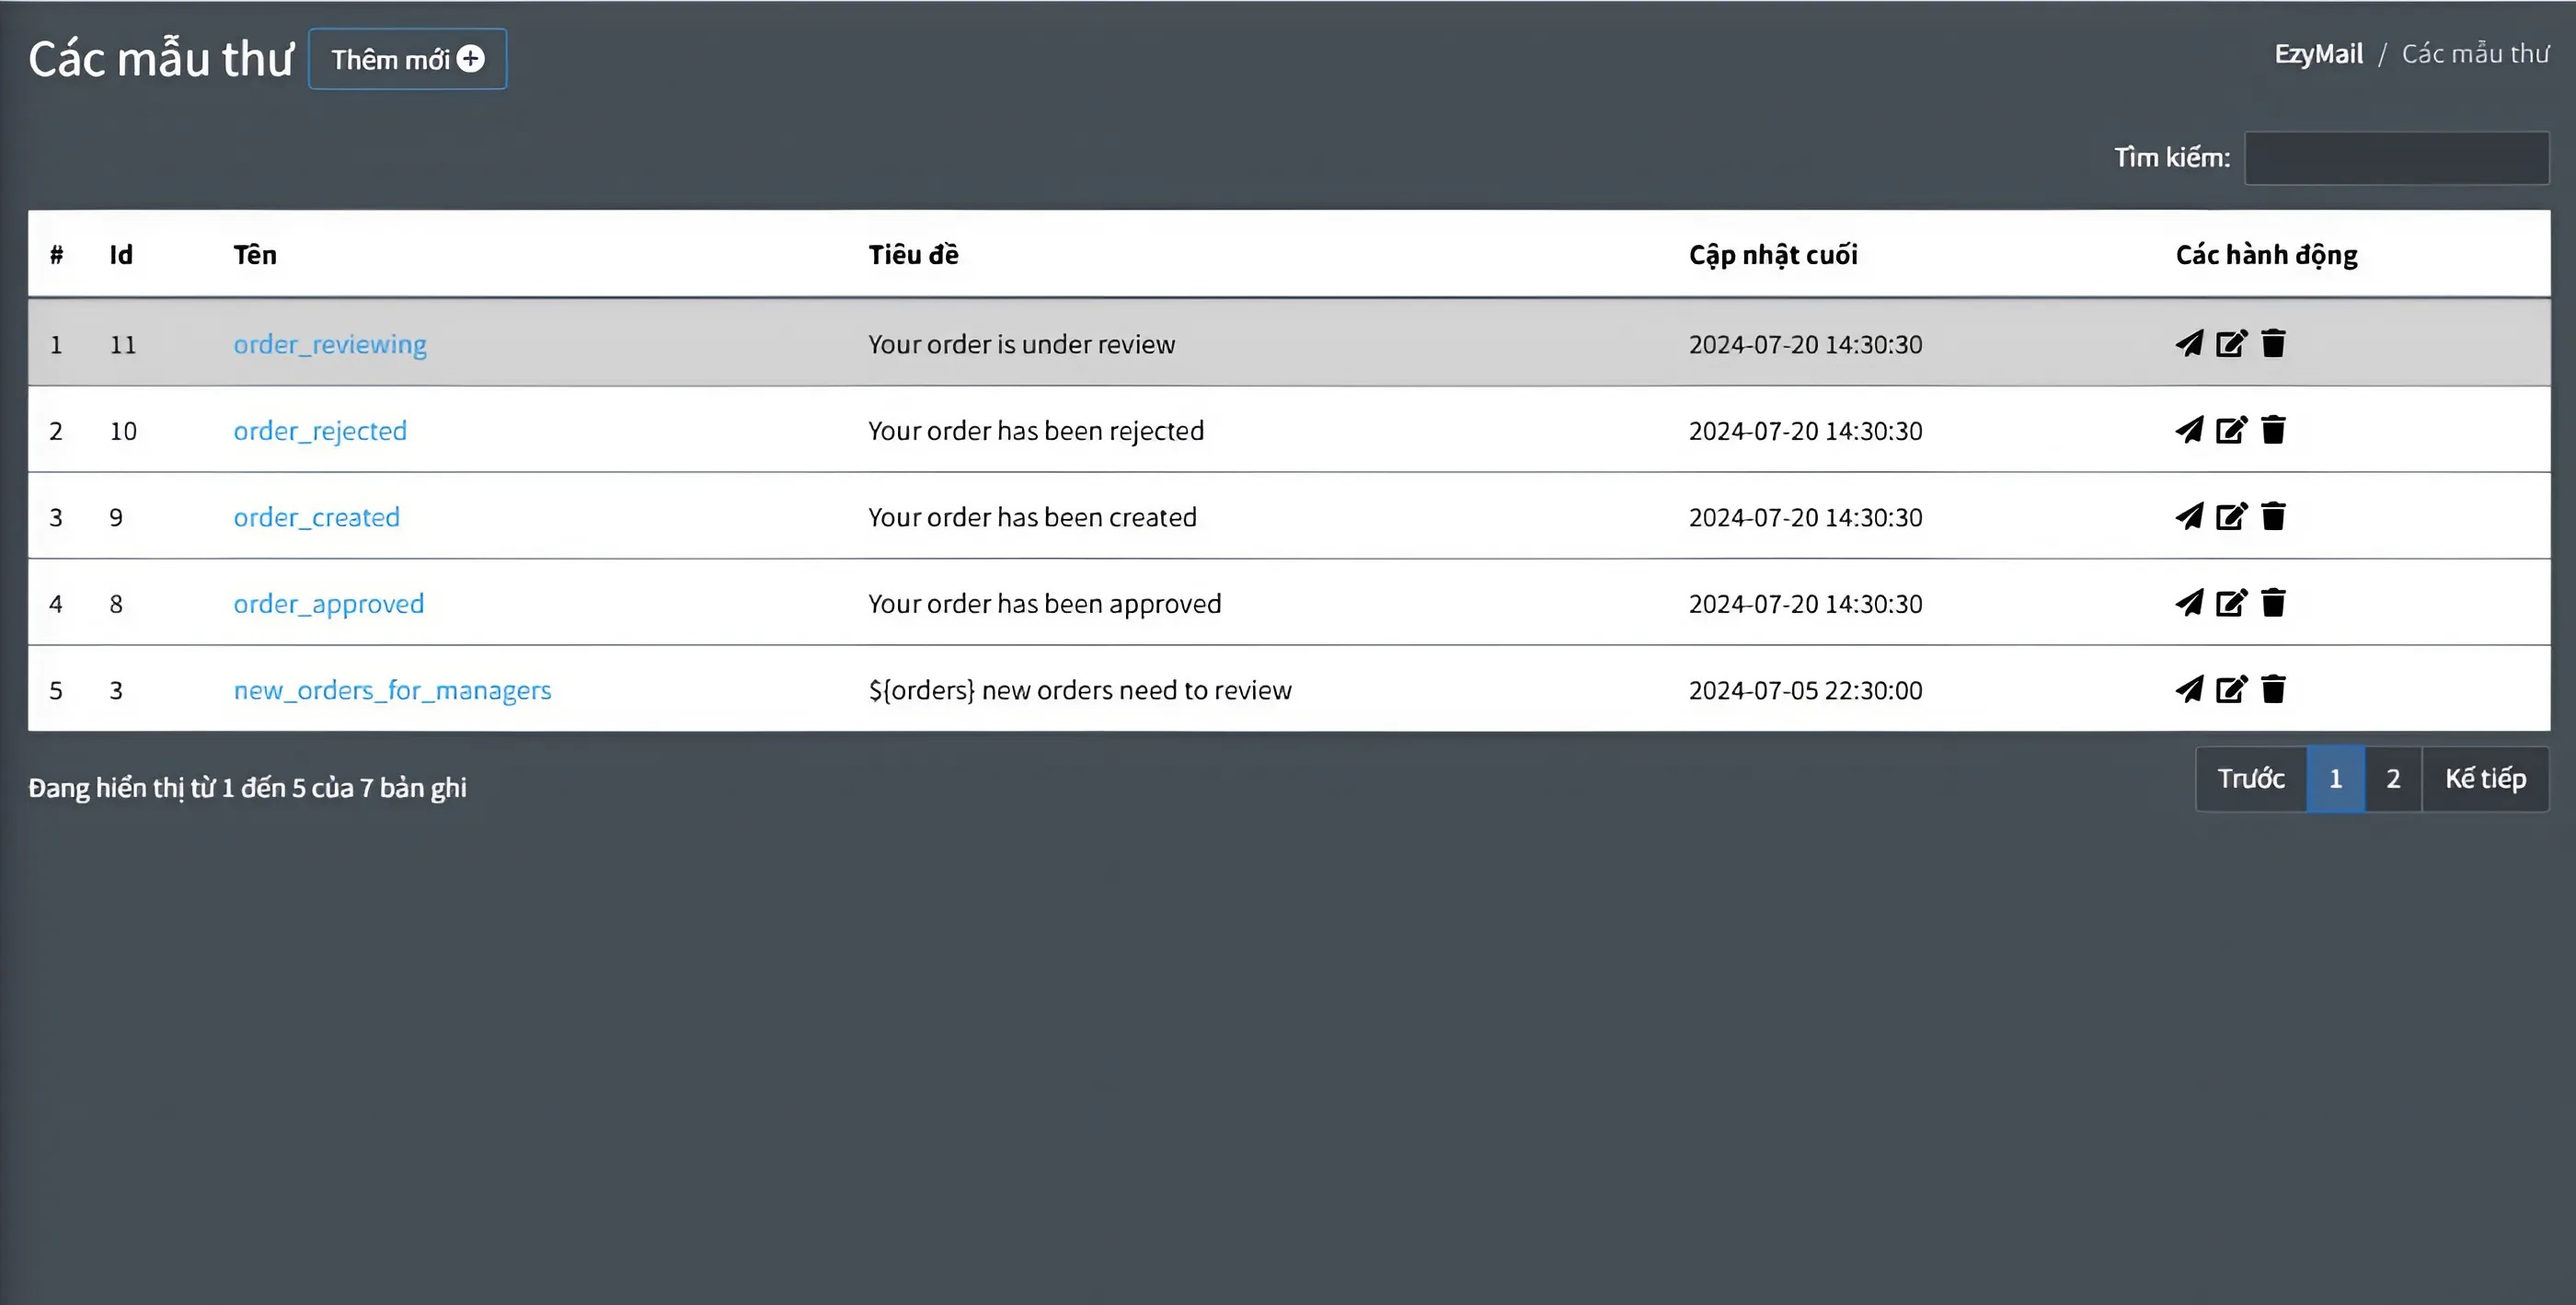Screen dimensions: 2576x1305
Task: Open the new_orders_for_managers link
Action: click(392, 690)
